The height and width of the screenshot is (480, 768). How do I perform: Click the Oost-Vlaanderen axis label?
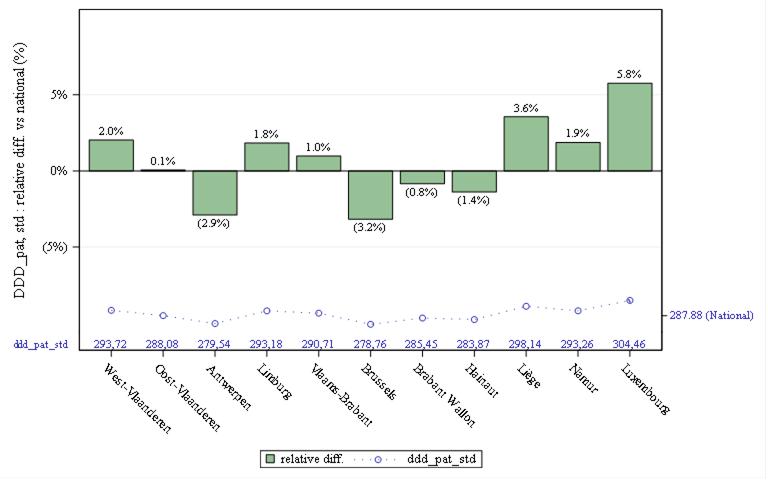[188, 398]
